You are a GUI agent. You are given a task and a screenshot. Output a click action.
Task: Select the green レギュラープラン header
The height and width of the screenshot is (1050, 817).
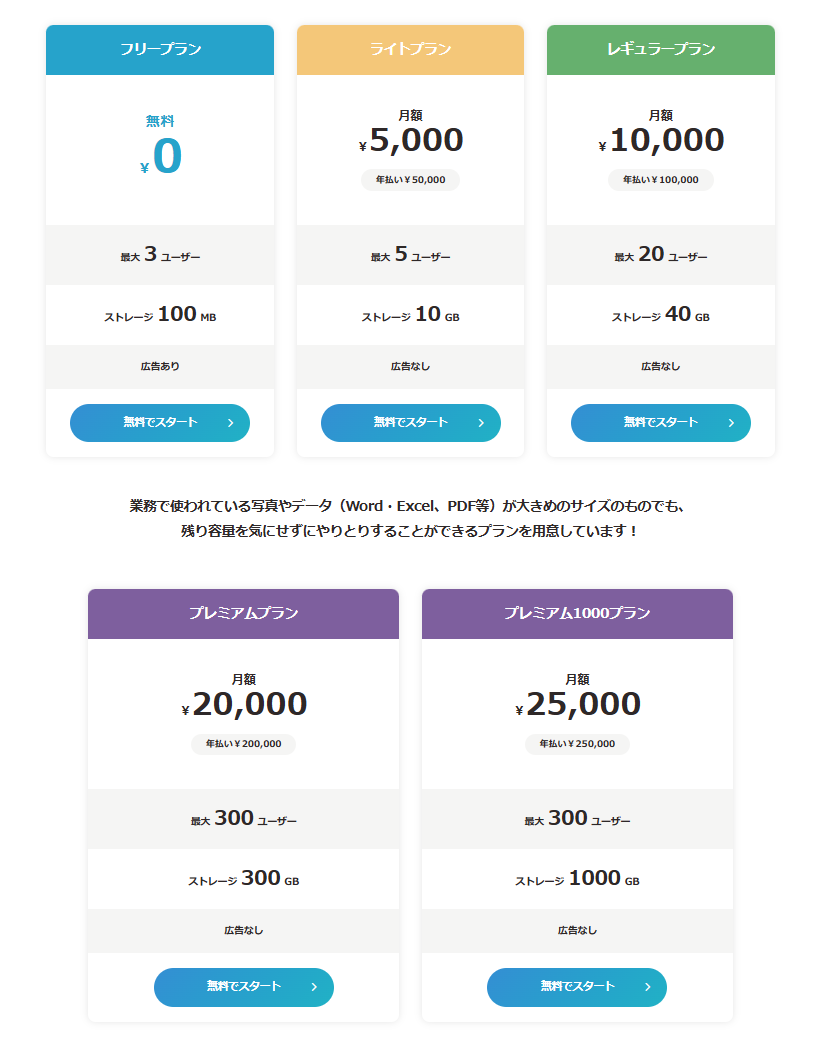pos(661,50)
